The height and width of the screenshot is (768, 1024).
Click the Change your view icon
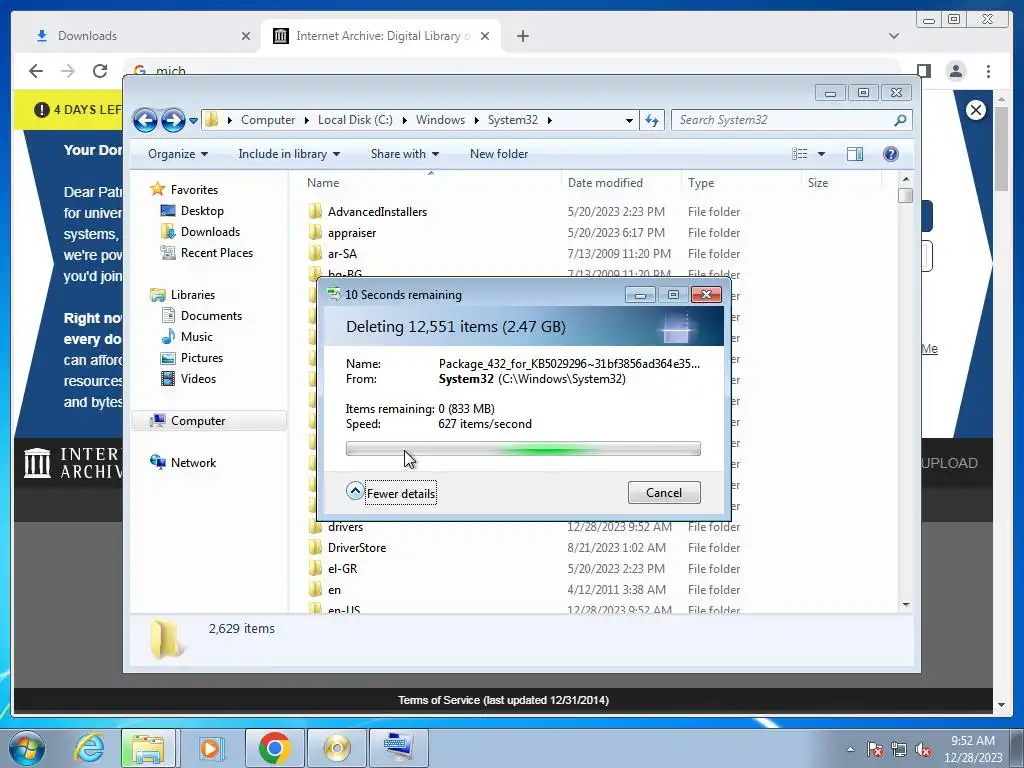[x=799, y=154]
